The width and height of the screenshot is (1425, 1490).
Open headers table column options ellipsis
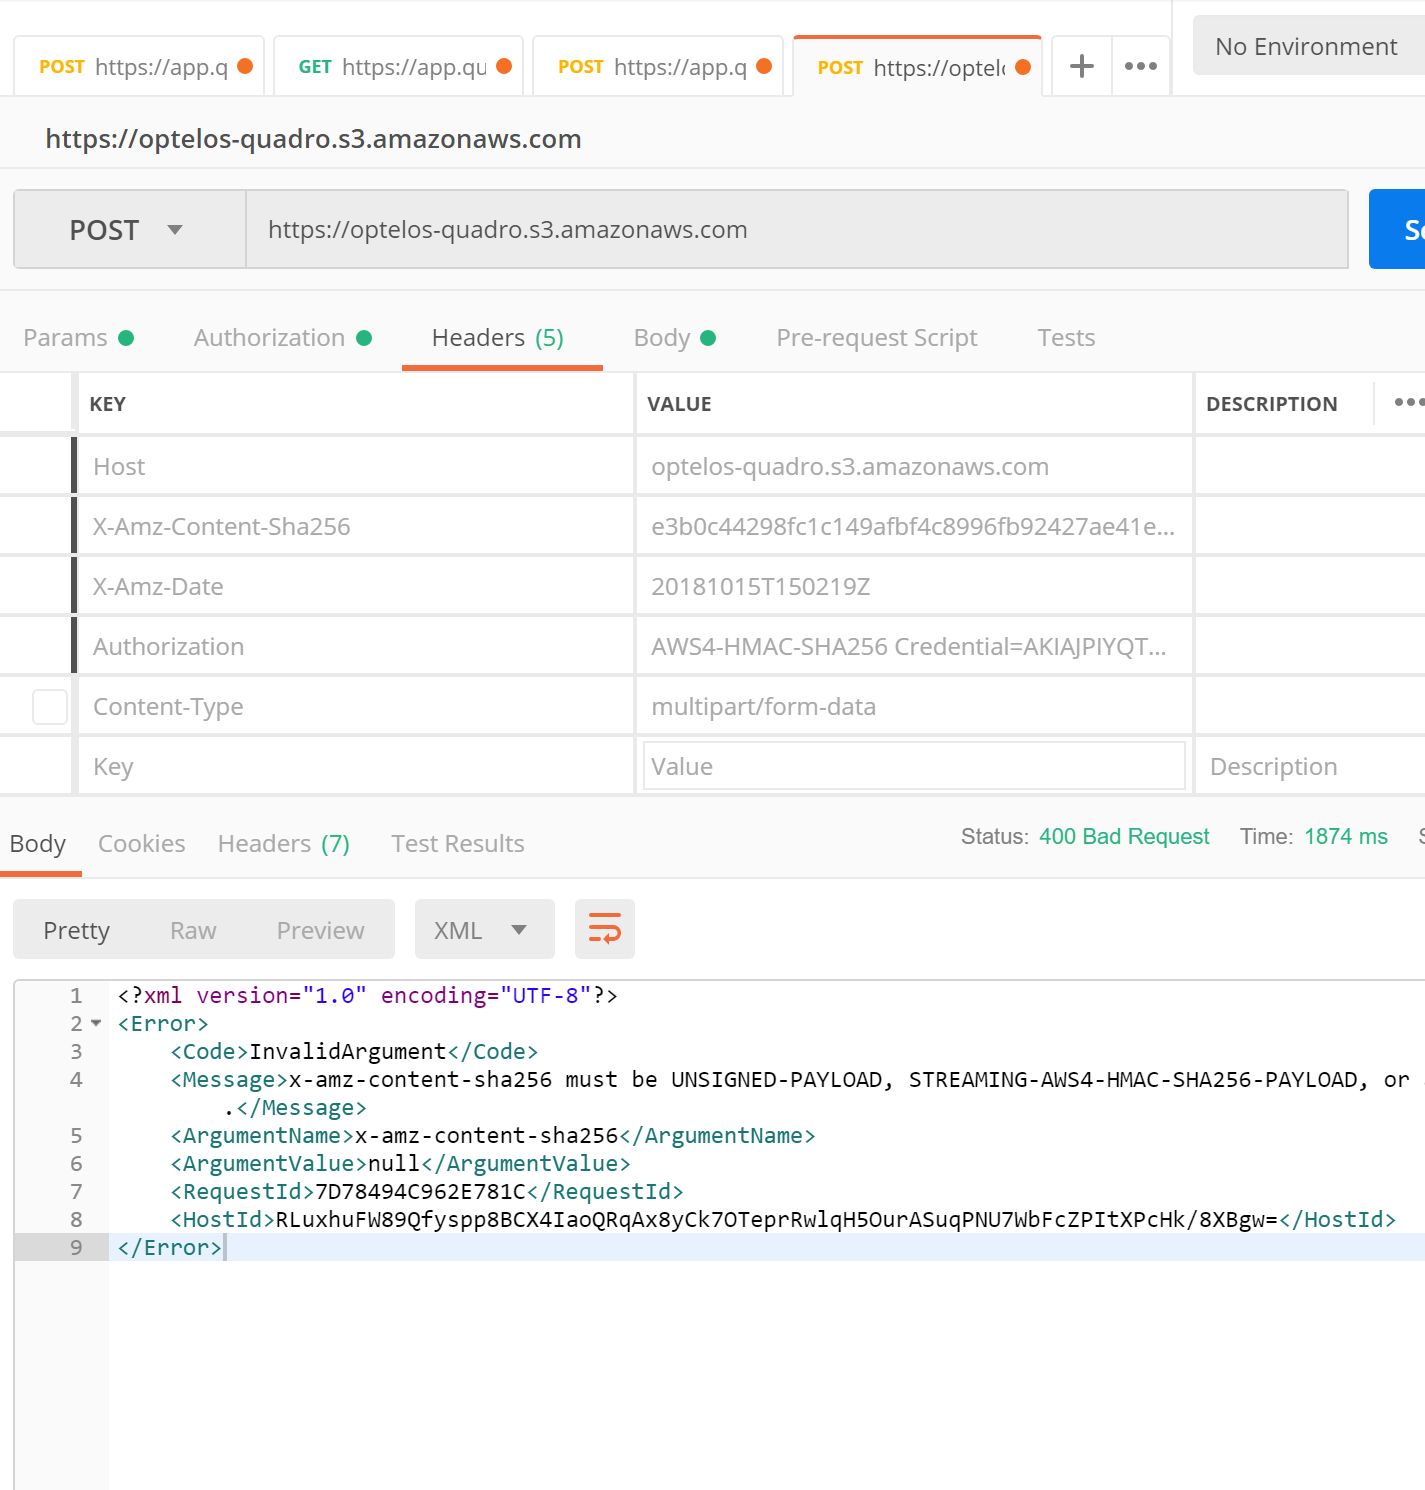pyautogui.click(x=1408, y=402)
